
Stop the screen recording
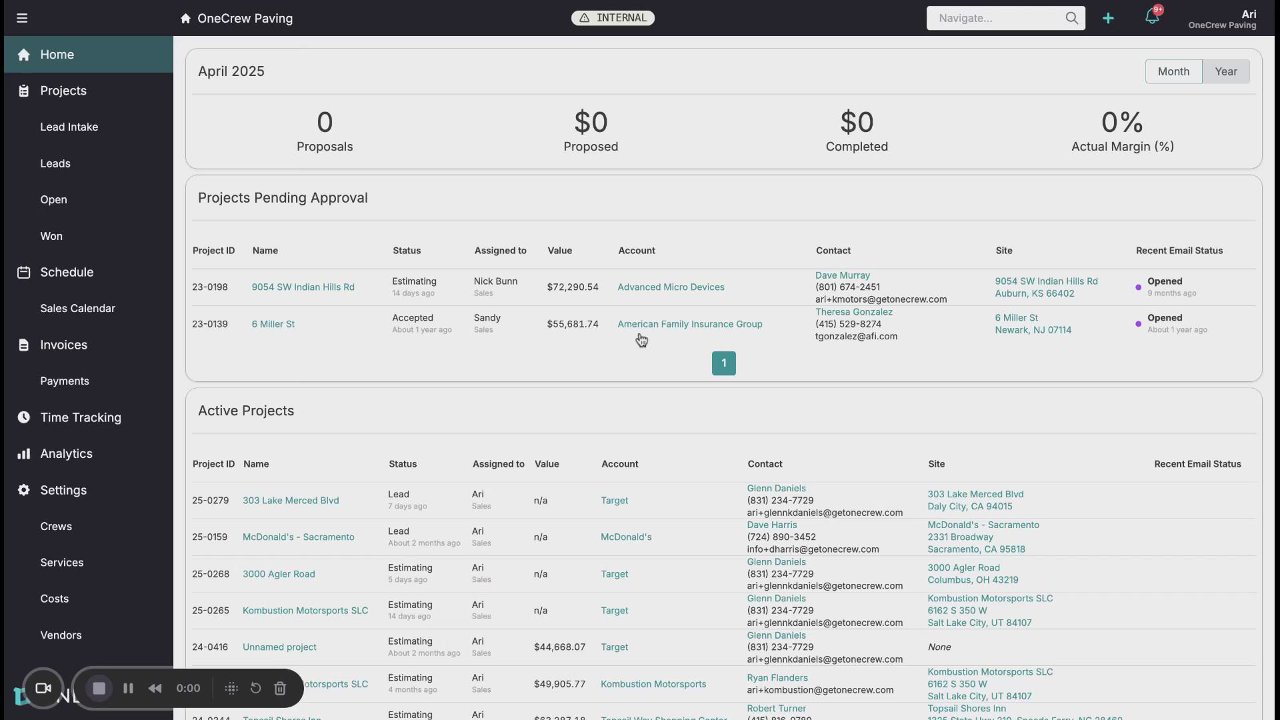click(x=99, y=688)
